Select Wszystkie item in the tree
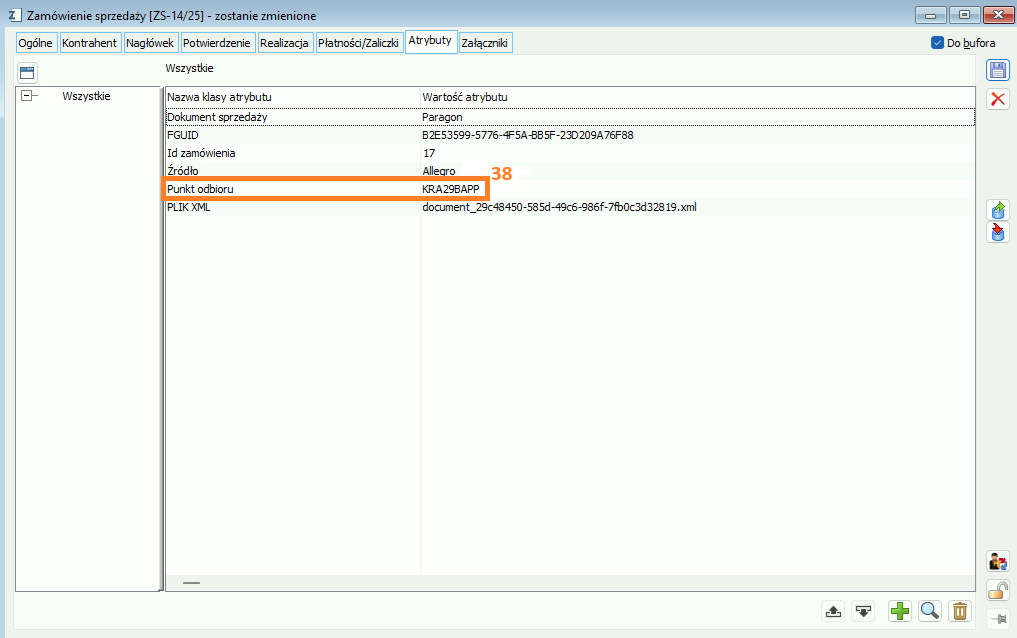1017x638 pixels. coord(86,96)
